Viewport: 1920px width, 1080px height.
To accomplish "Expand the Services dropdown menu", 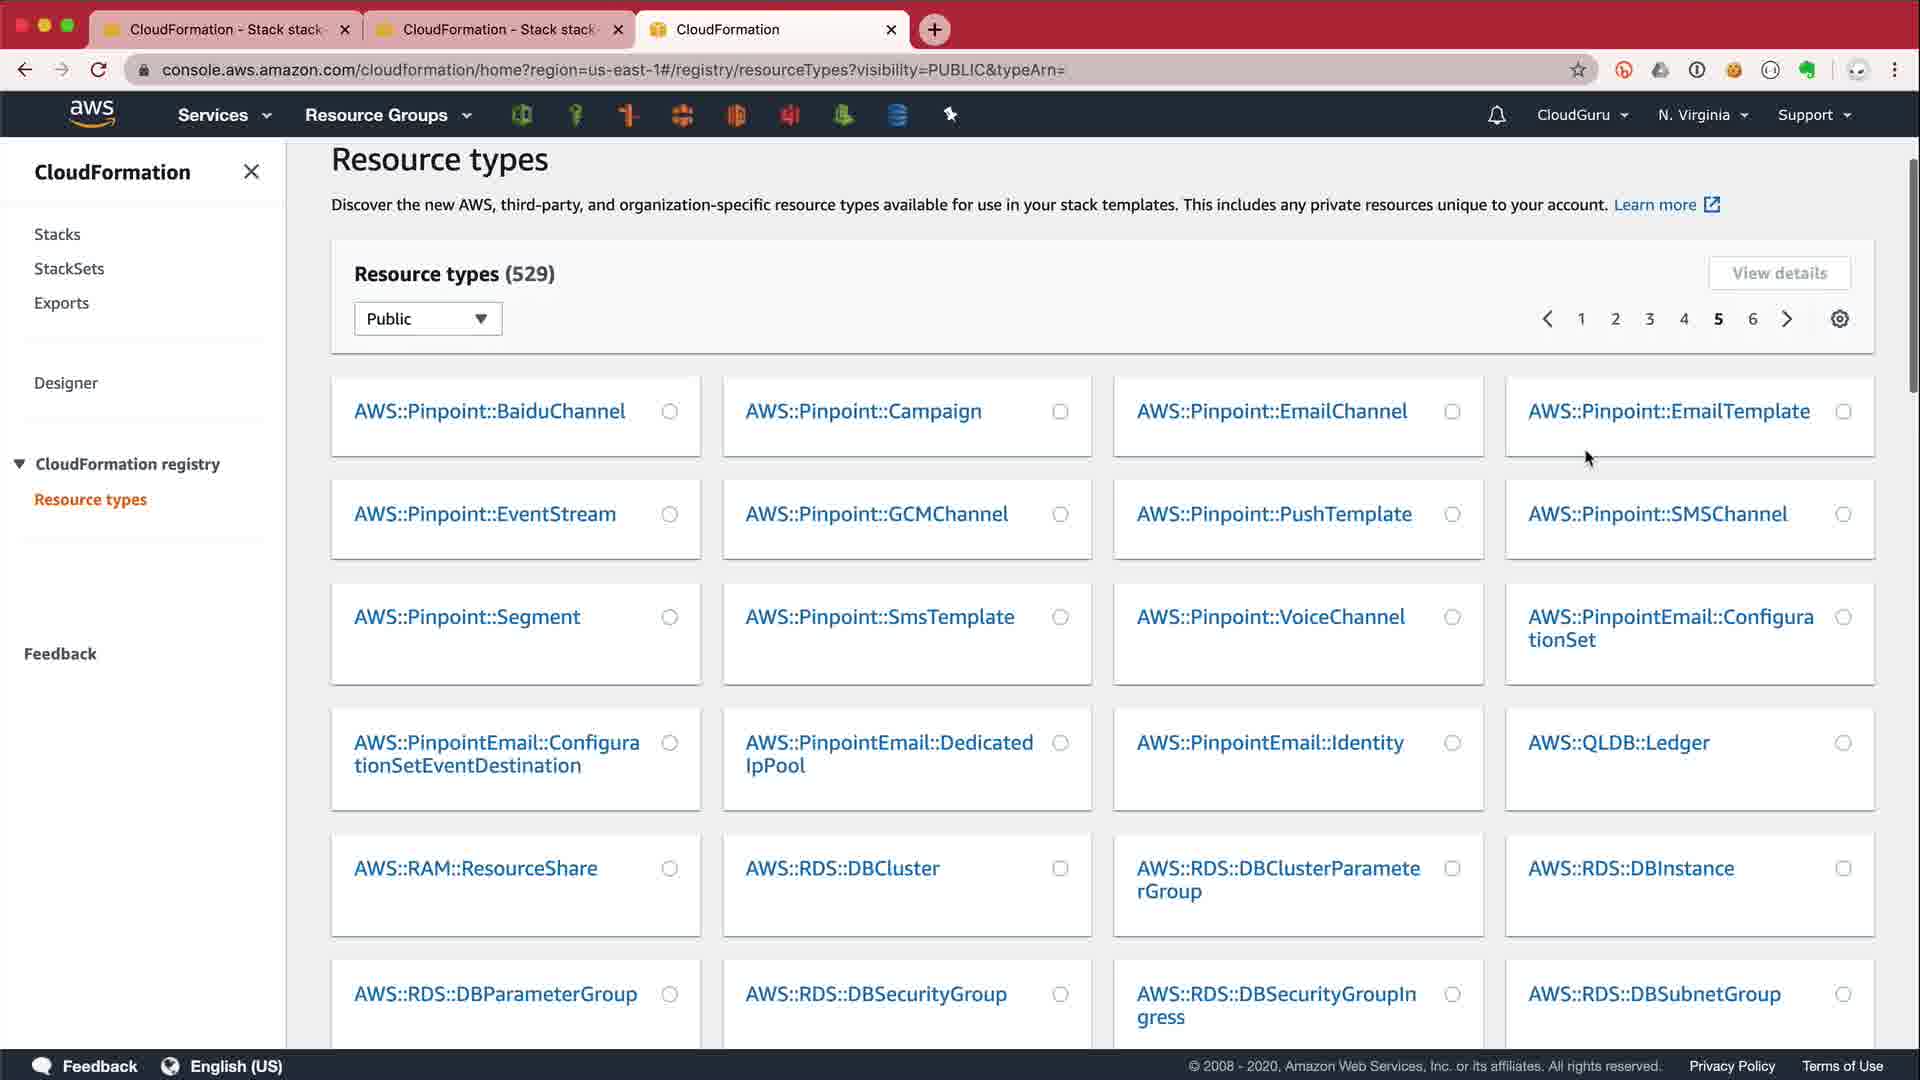I will (224, 115).
